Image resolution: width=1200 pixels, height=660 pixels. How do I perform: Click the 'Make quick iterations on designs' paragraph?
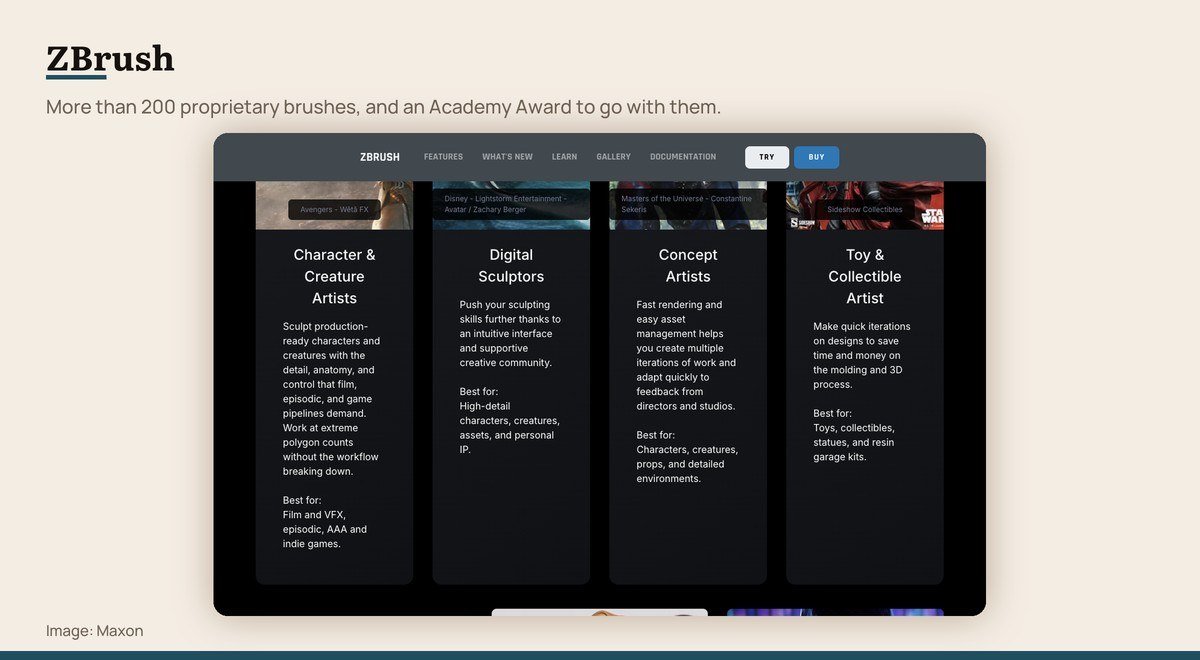[862, 355]
